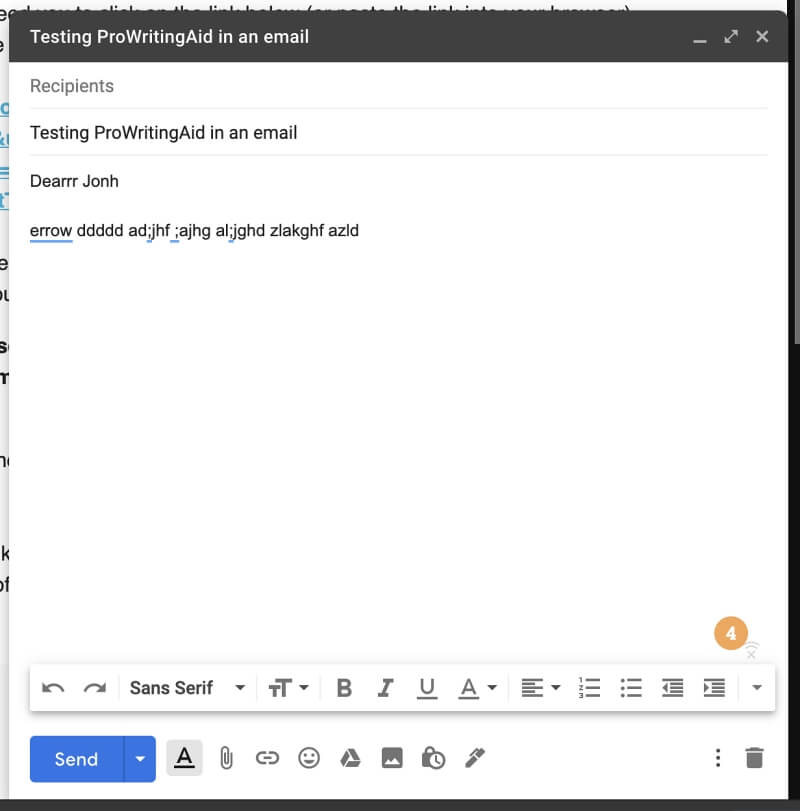Image resolution: width=800 pixels, height=811 pixels.
Task: Open the Sans Serif font dropdown
Action: click(187, 688)
